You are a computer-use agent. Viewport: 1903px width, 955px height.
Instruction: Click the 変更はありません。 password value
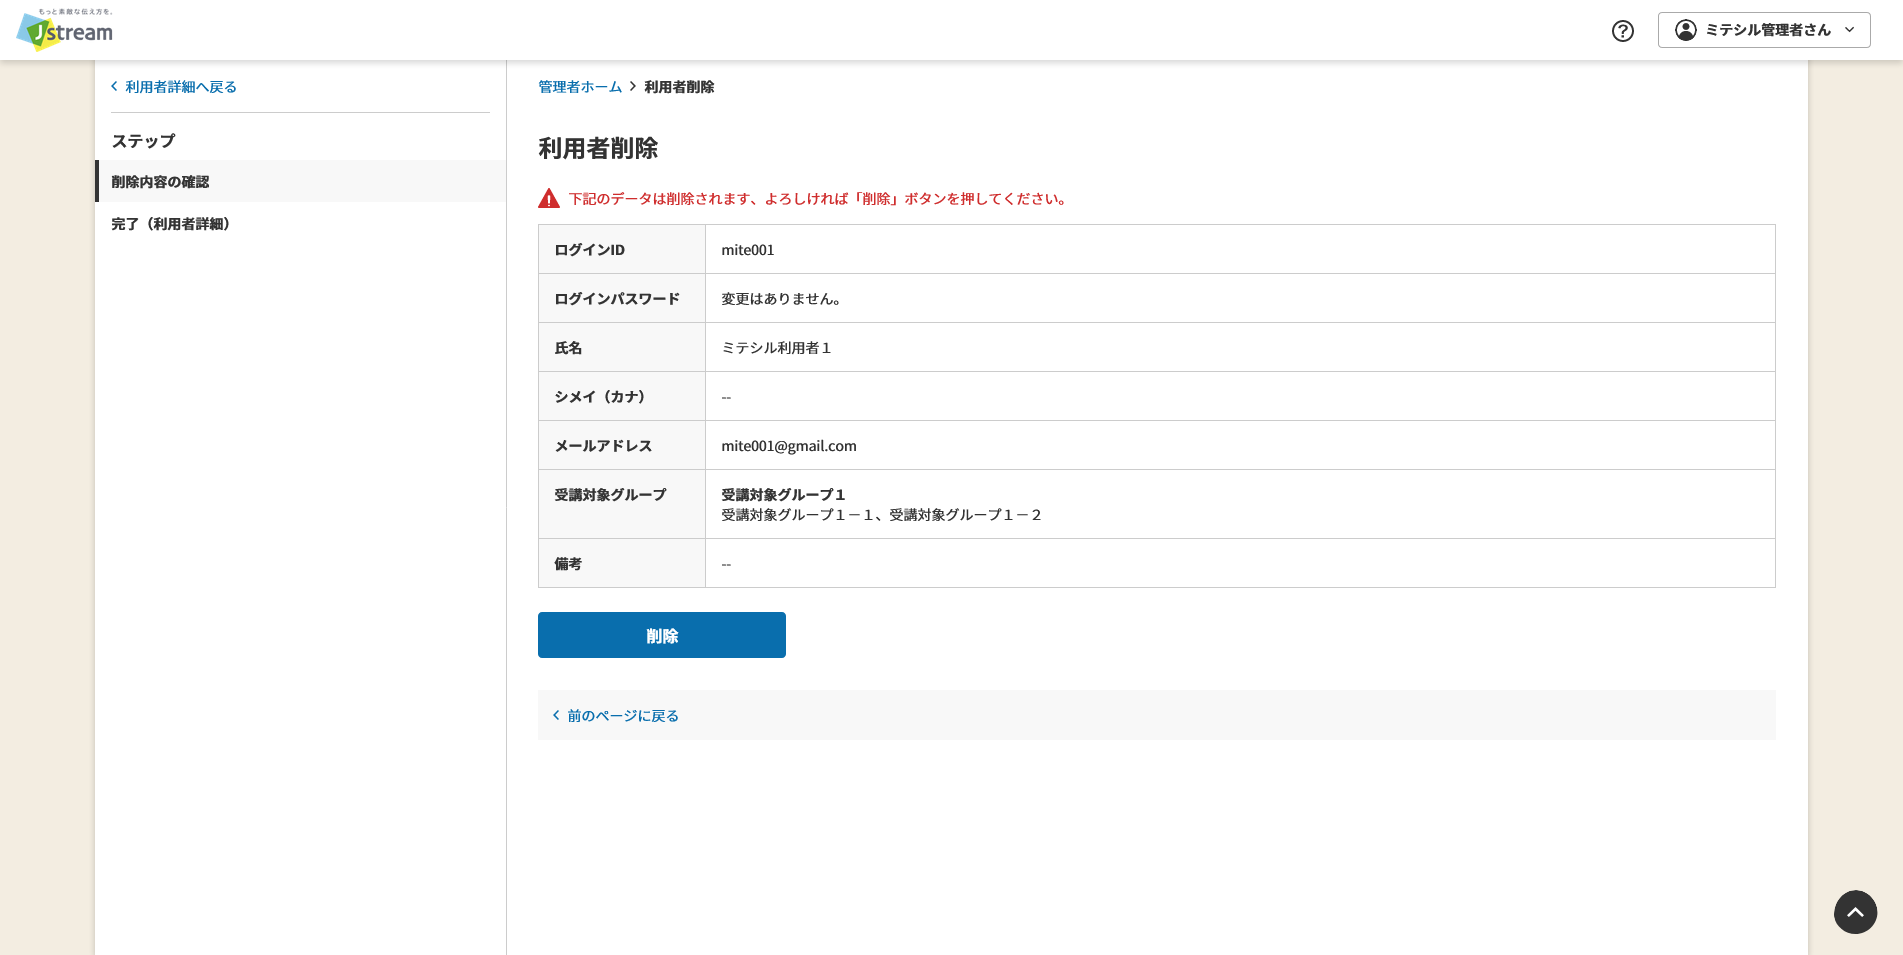(x=782, y=299)
